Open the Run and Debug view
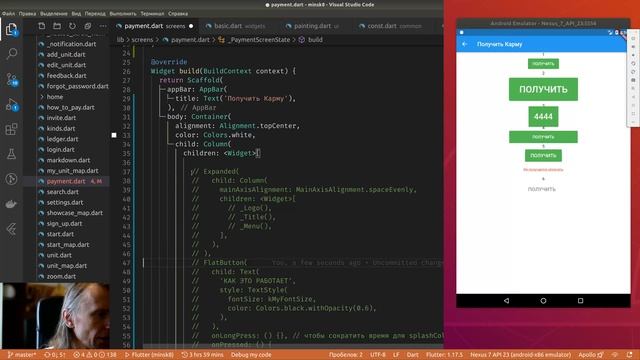Image resolution: width=640 pixels, height=360 pixels. [11, 105]
